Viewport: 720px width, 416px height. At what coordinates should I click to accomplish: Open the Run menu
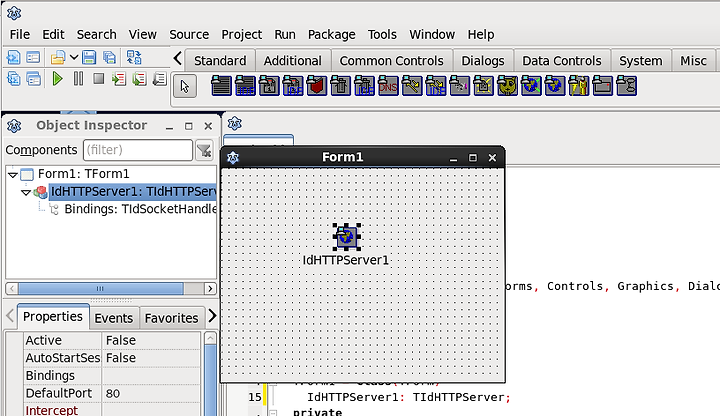285,34
